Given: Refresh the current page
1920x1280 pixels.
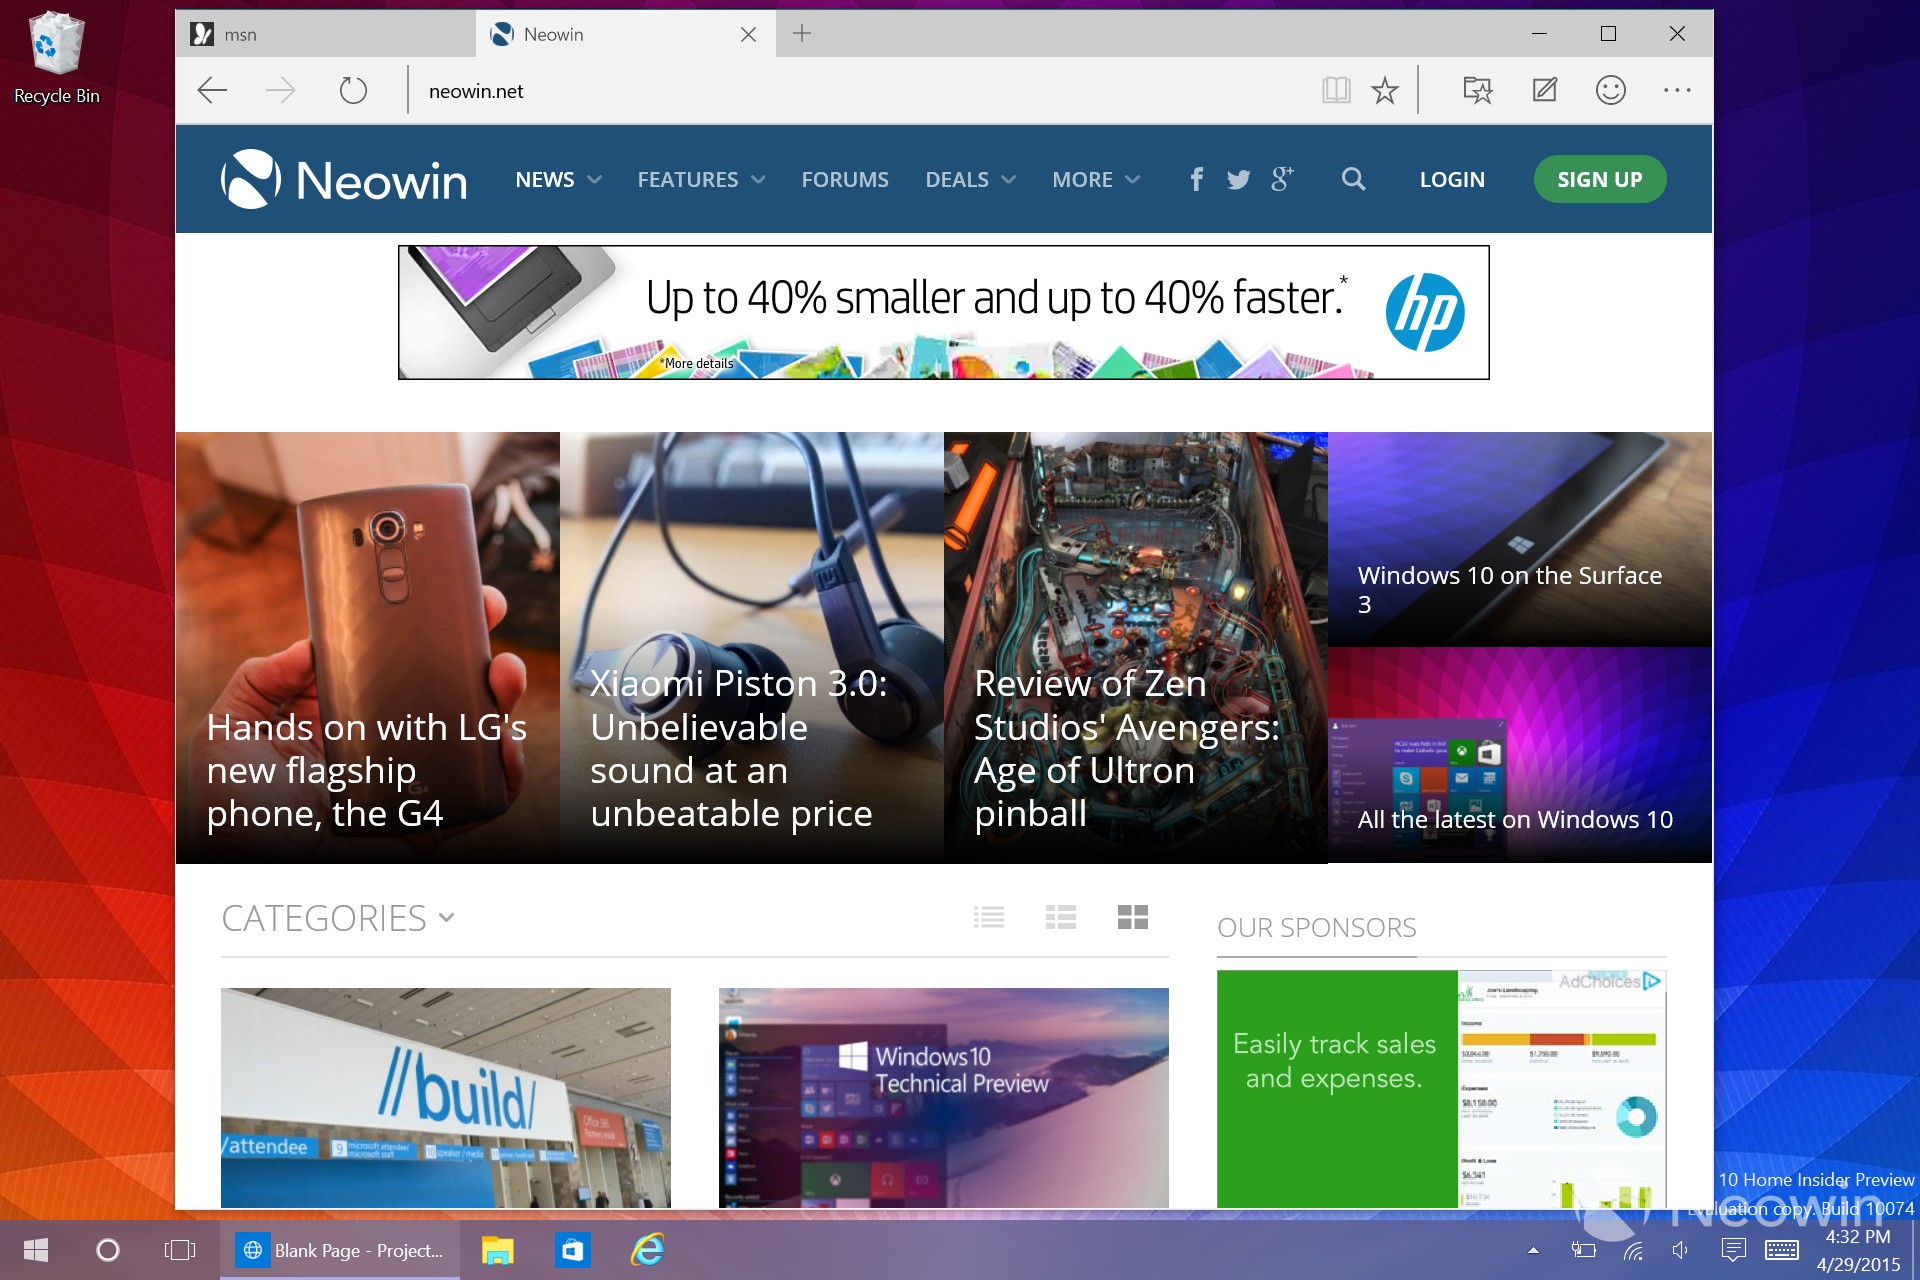Looking at the screenshot, I should [351, 90].
